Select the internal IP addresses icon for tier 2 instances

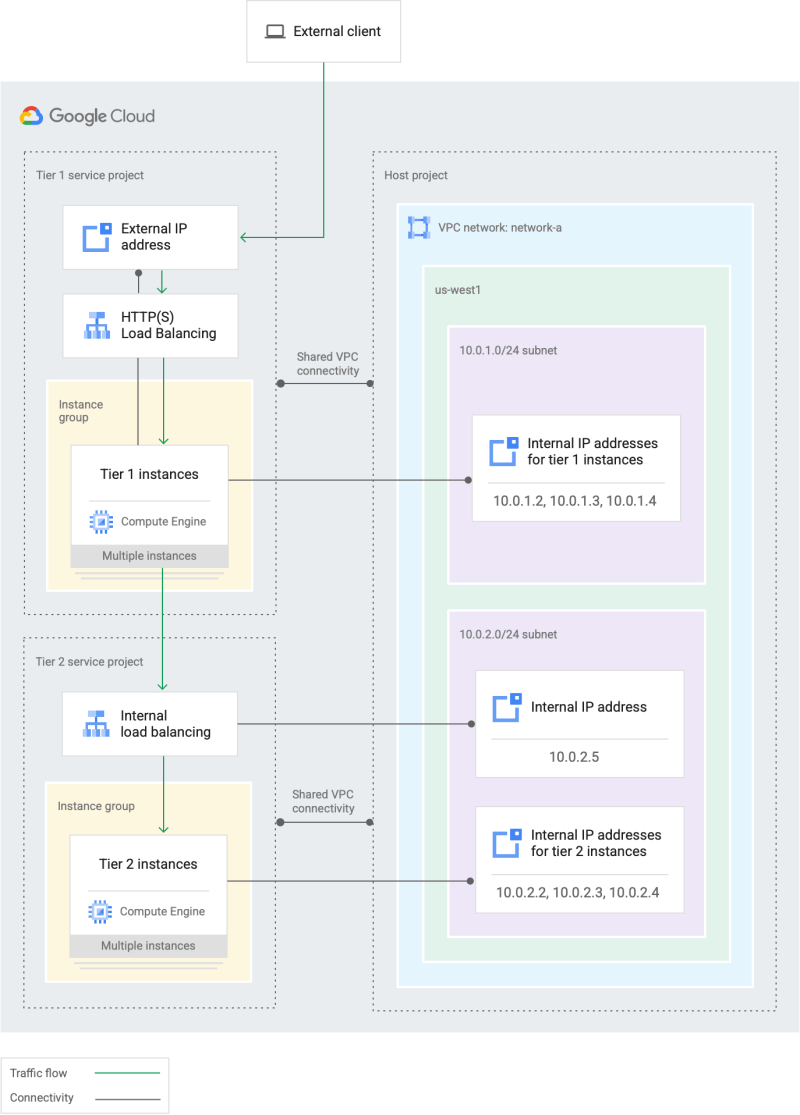tap(507, 843)
